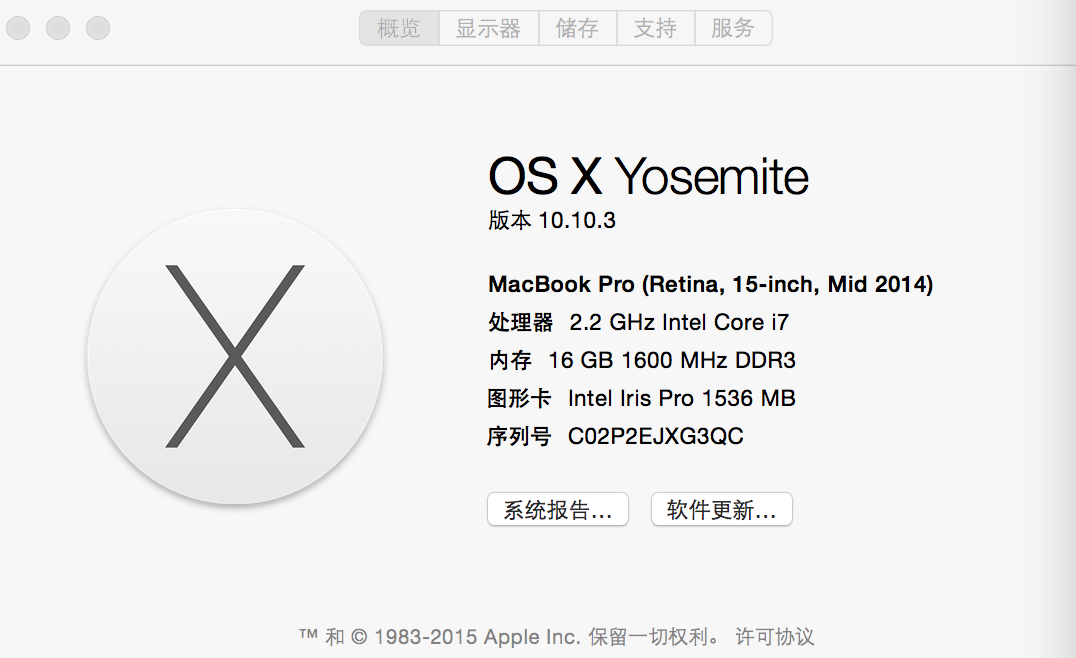Viewport: 1076px width, 658px height.
Task: Close the About This Mac window
Action: [x=18, y=28]
